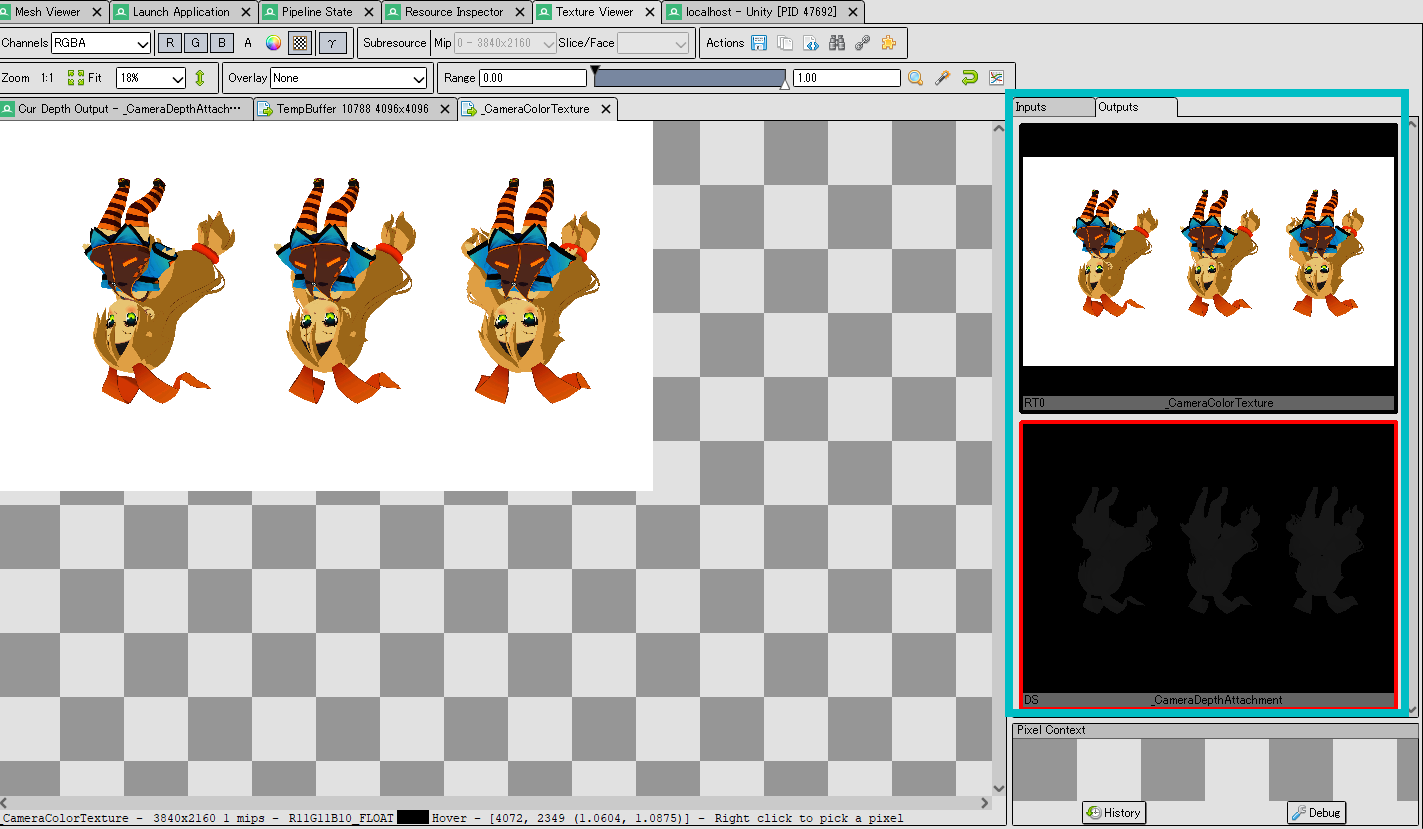Click the History button in Pixel Context
This screenshot has width=1423, height=829.
[1114, 813]
